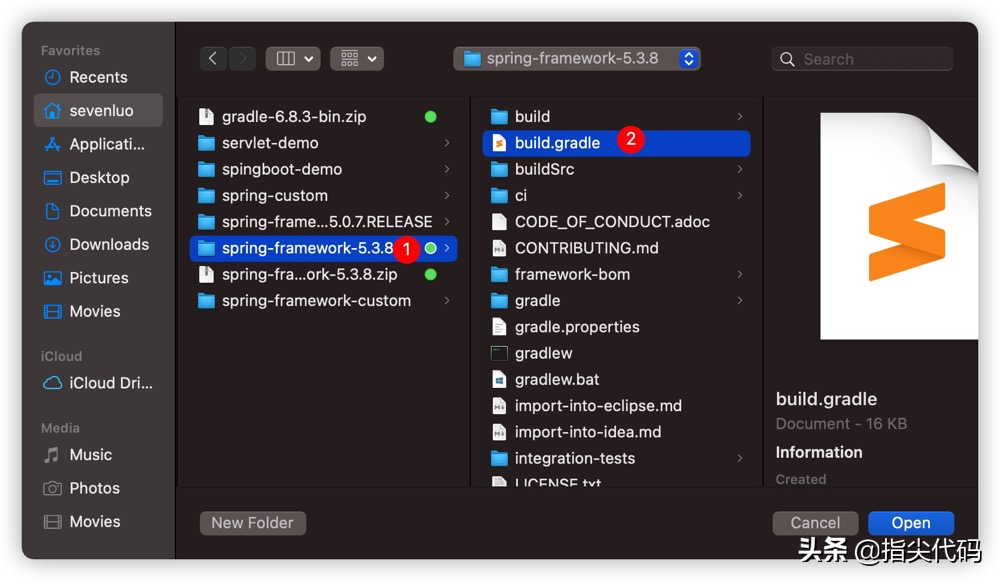
Task: Click the Information heading in preview pane
Action: pos(819,452)
